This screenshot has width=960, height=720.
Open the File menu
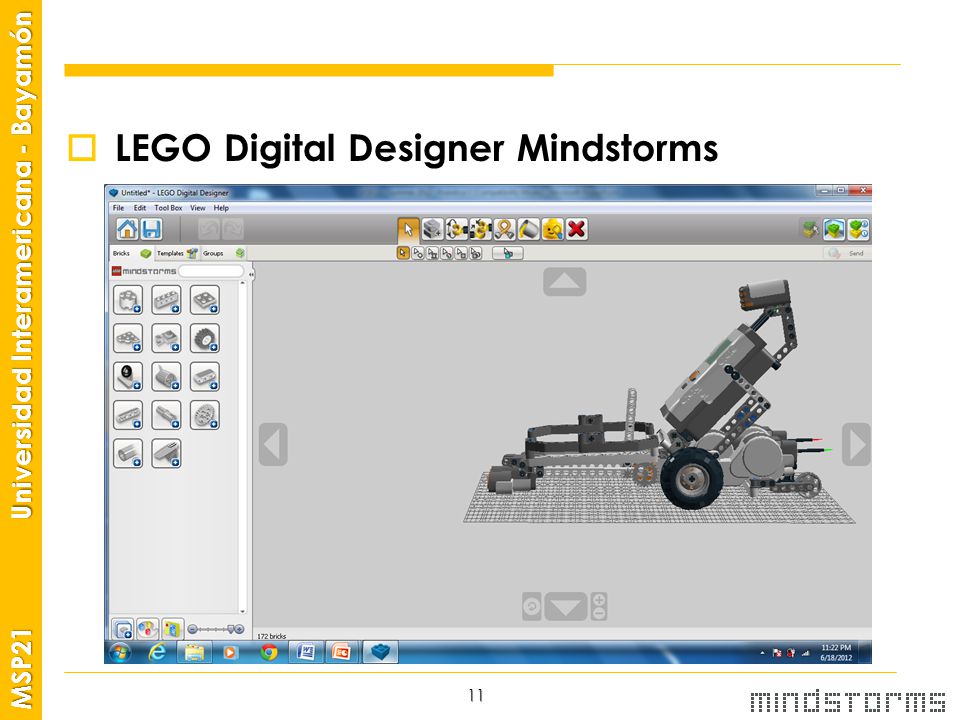click(118, 208)
